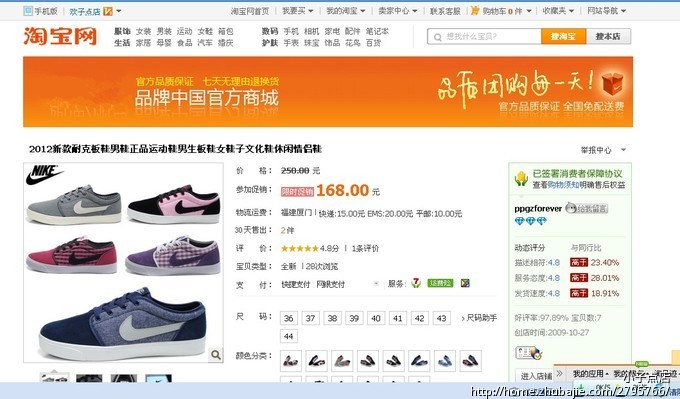Click the 给我留言 Wangwang chat button
Screen dimensions: 680x399
(x=587, y=209)
